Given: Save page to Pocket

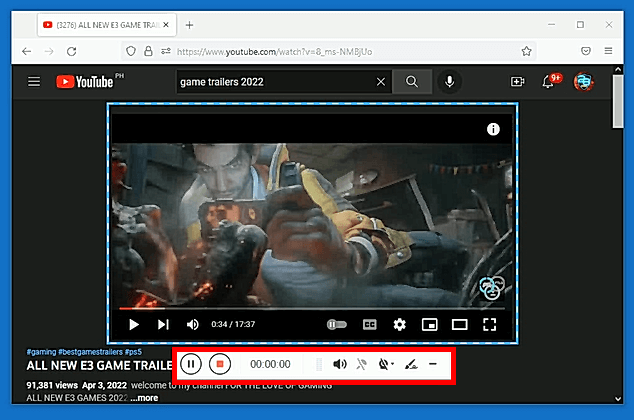Looking at the screenshot, I should [x=585, y=51].
